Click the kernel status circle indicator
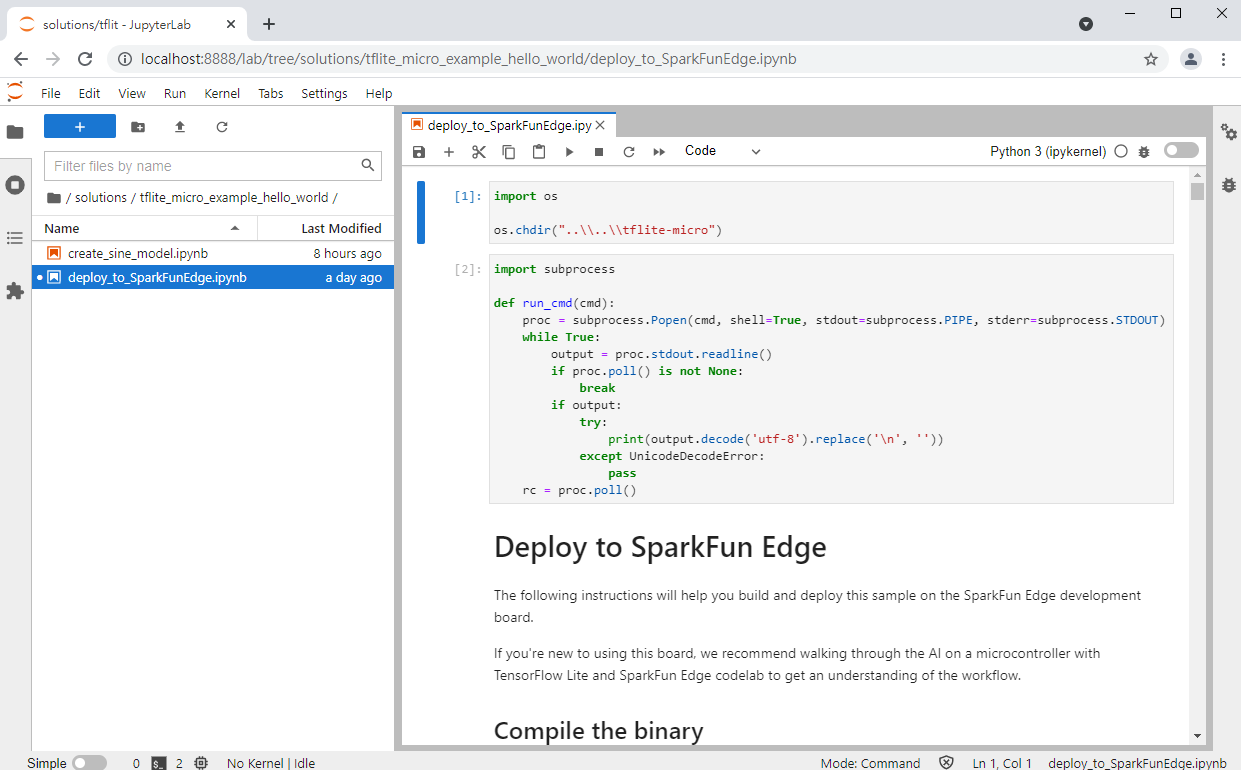 coord(1121,152)
